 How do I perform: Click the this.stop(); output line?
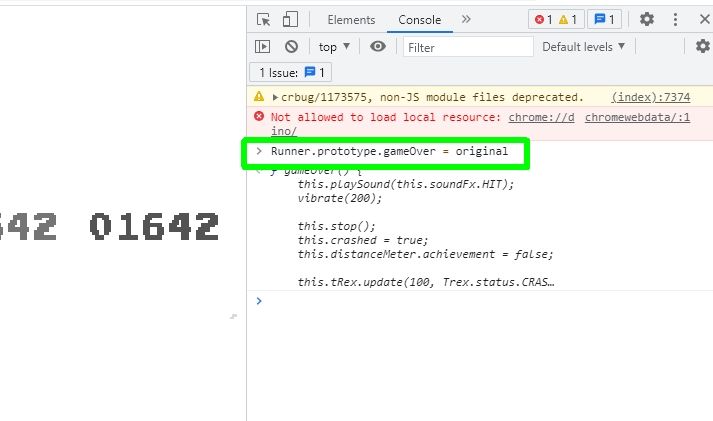[336, 226]
